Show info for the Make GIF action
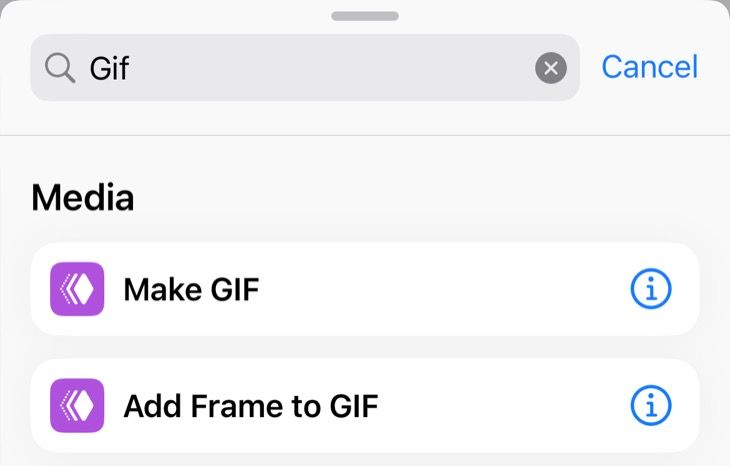The width and height of the screenshot is (730, 466). [651, 289]
